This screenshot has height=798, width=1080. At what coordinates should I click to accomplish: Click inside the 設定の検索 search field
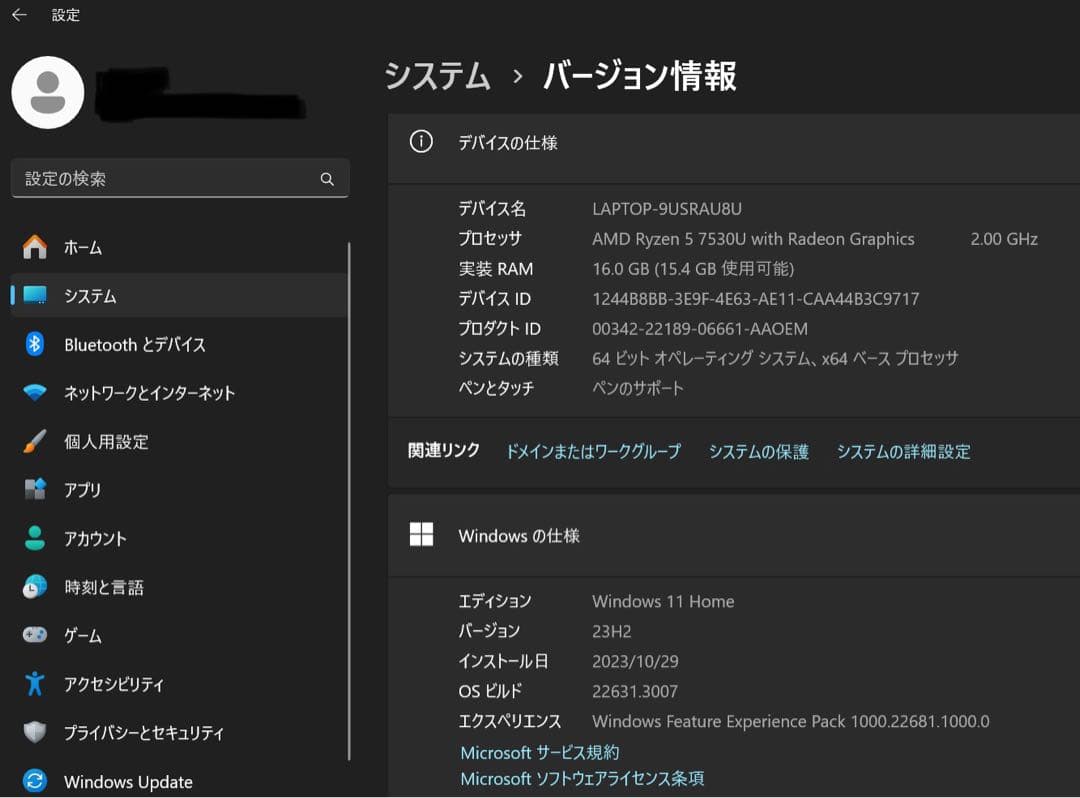pos(180,178)
